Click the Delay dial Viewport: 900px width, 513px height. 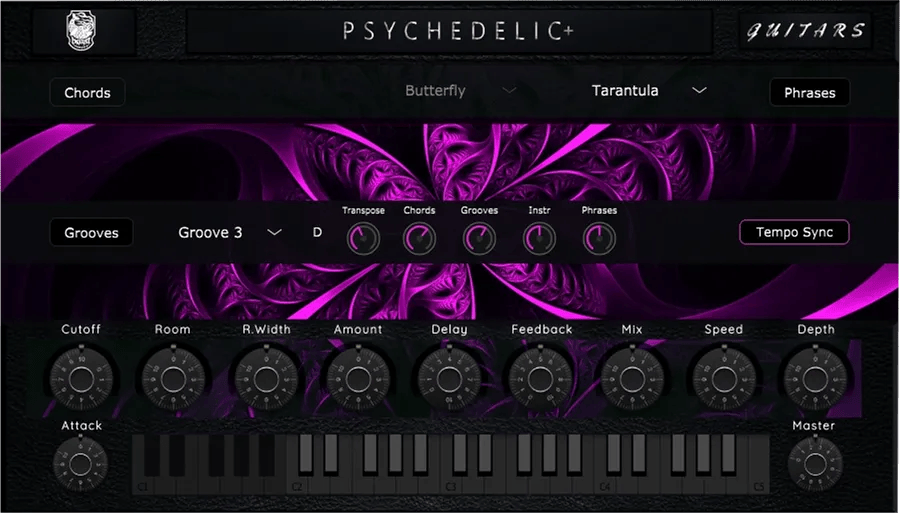[x=449, y=378]
